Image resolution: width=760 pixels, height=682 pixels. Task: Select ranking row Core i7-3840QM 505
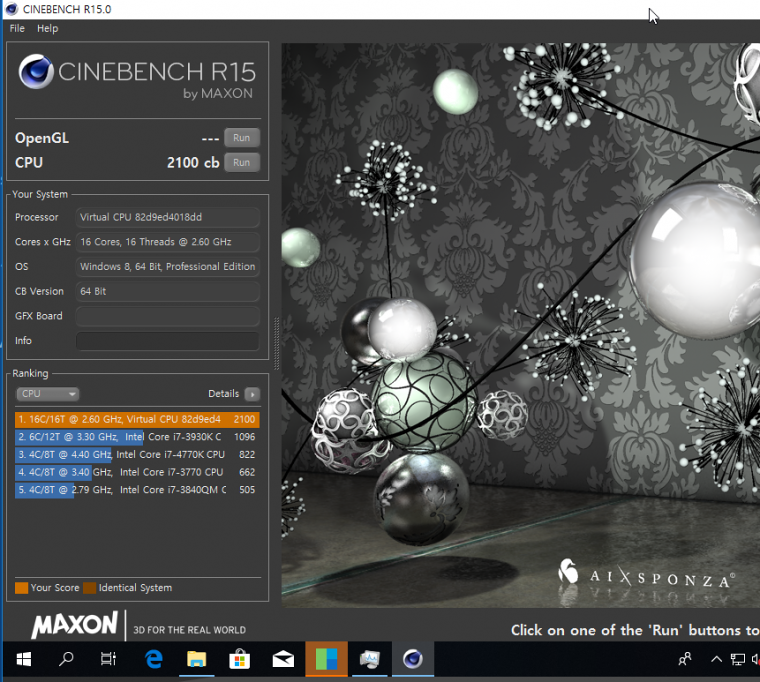click(x=137, y=490)
